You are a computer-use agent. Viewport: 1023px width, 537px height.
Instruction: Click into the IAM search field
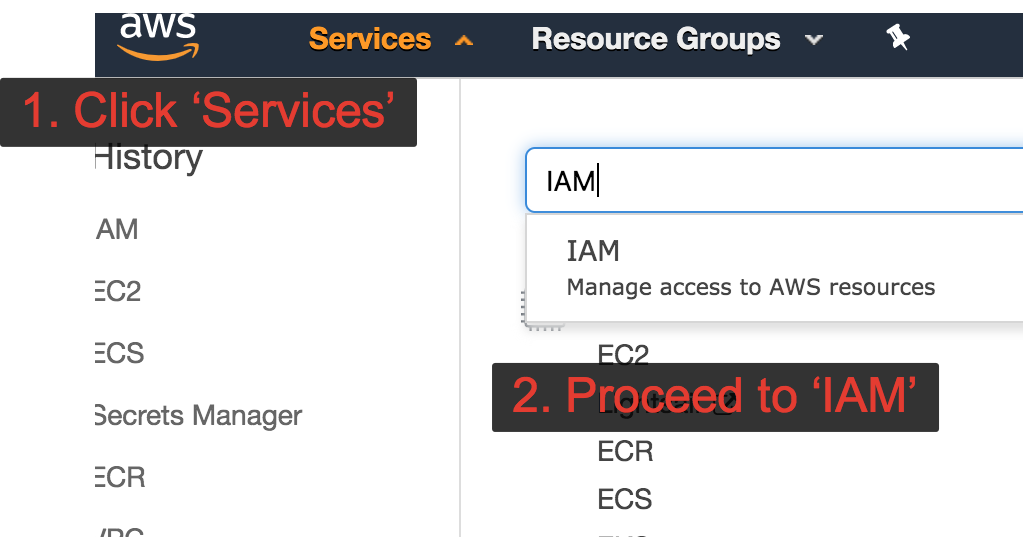(x=774, y=180)
